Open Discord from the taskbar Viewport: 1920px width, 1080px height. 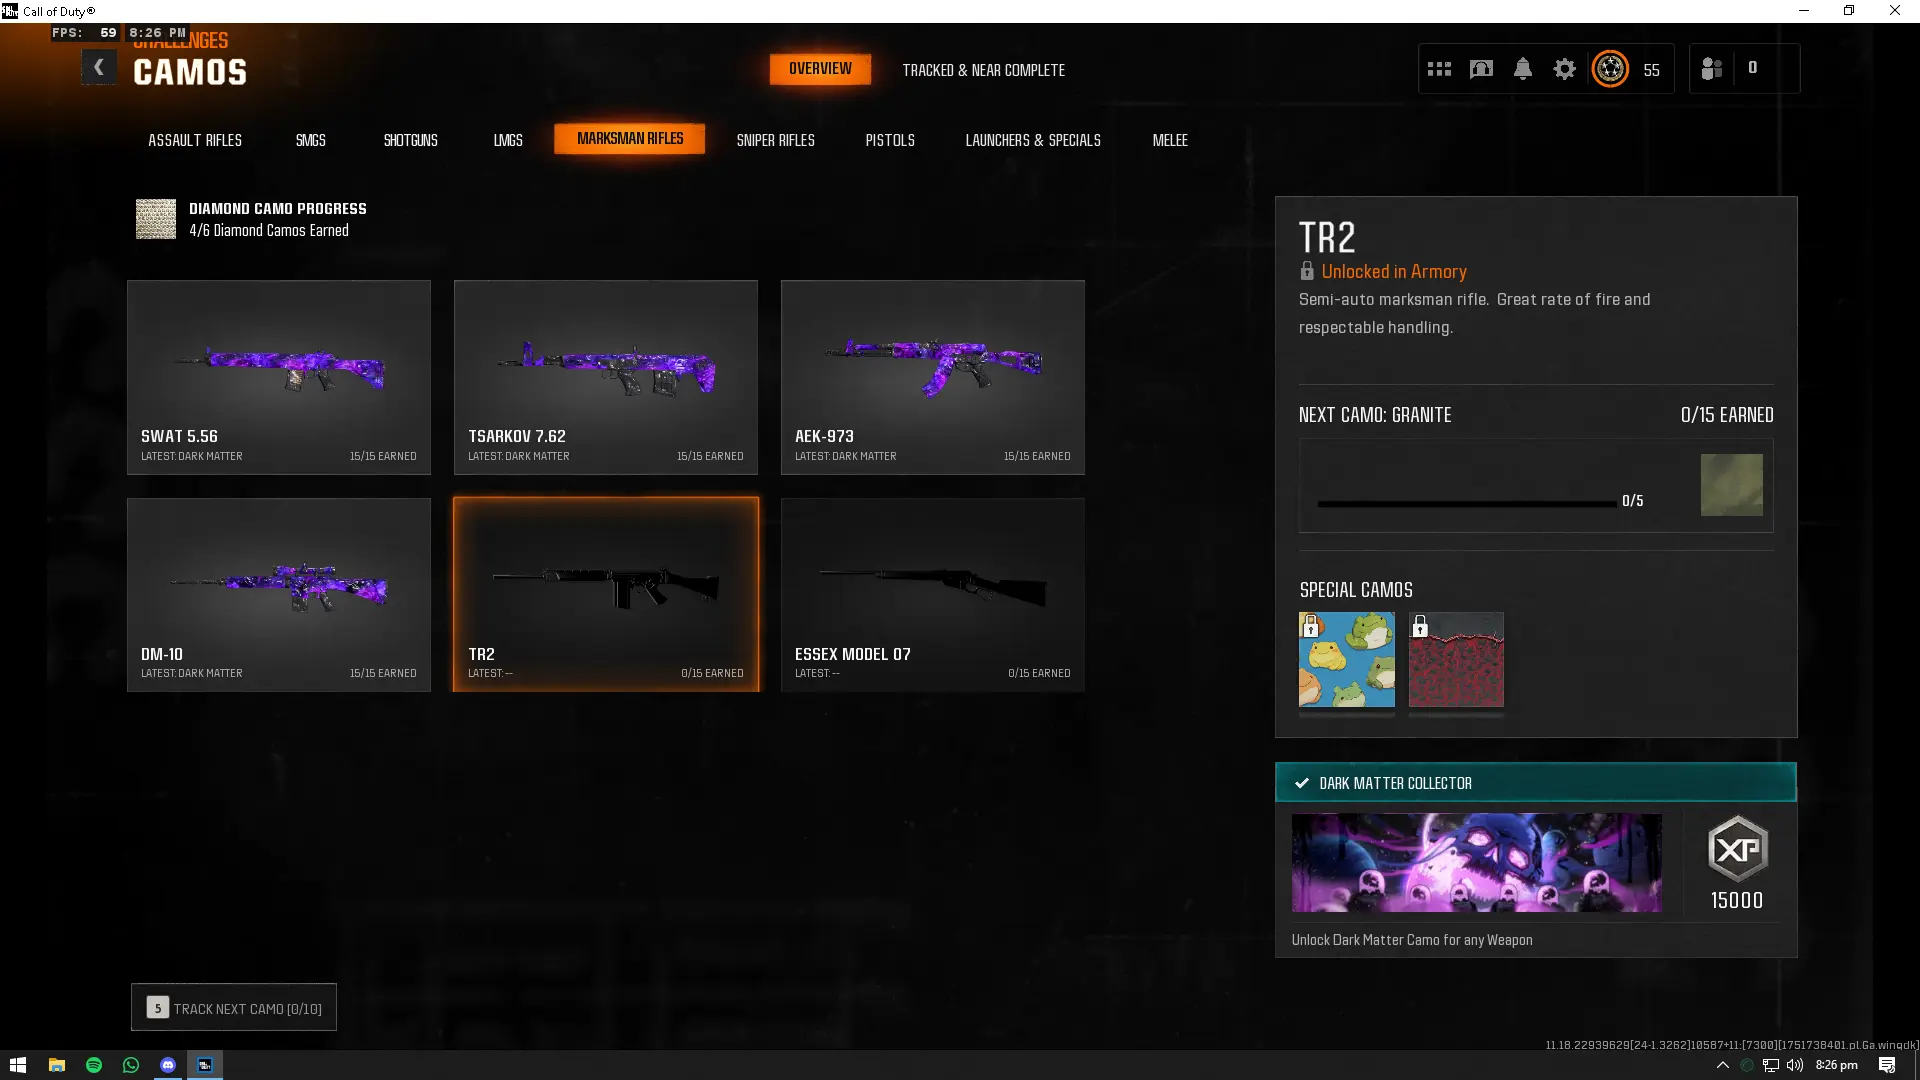pos(168,1065)
